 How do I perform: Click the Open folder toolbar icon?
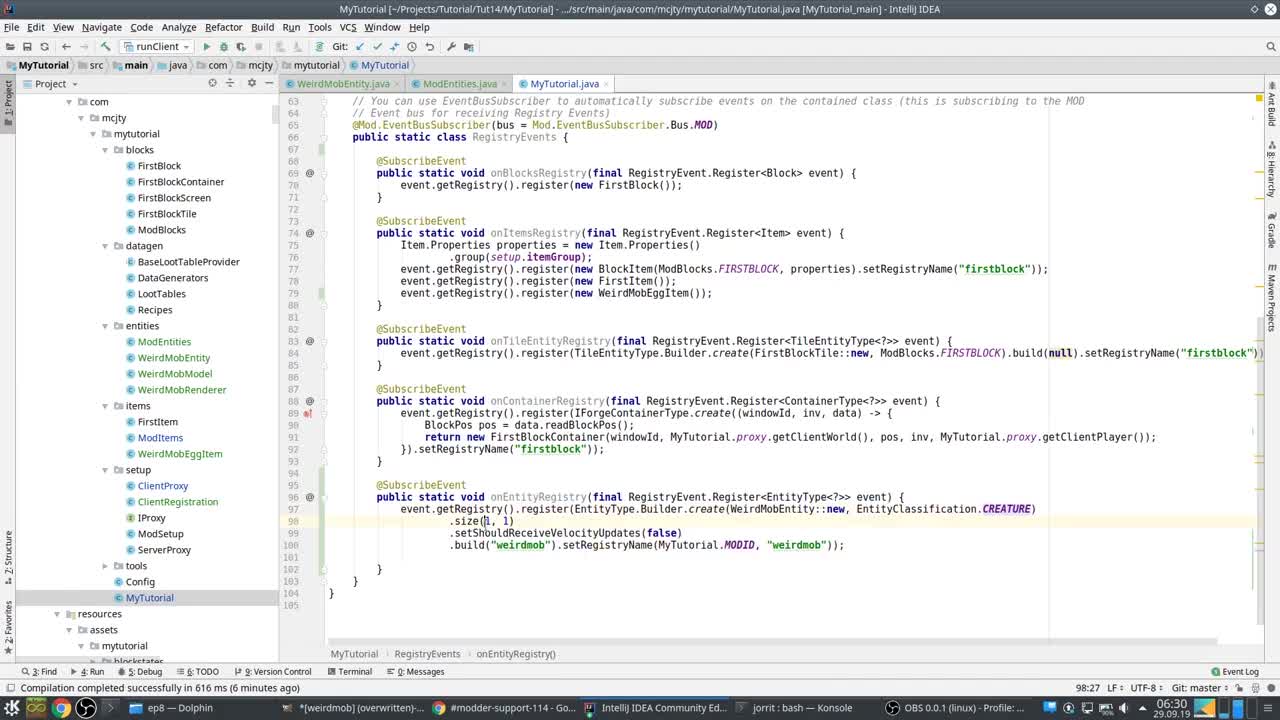coord(10,47)
